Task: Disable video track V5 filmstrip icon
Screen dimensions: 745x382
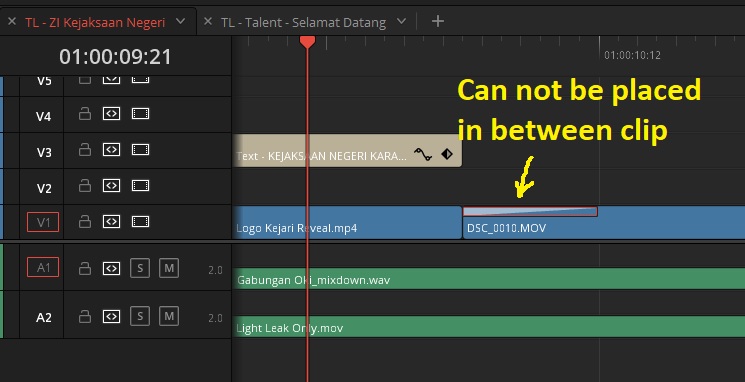Action: (140, 79)
